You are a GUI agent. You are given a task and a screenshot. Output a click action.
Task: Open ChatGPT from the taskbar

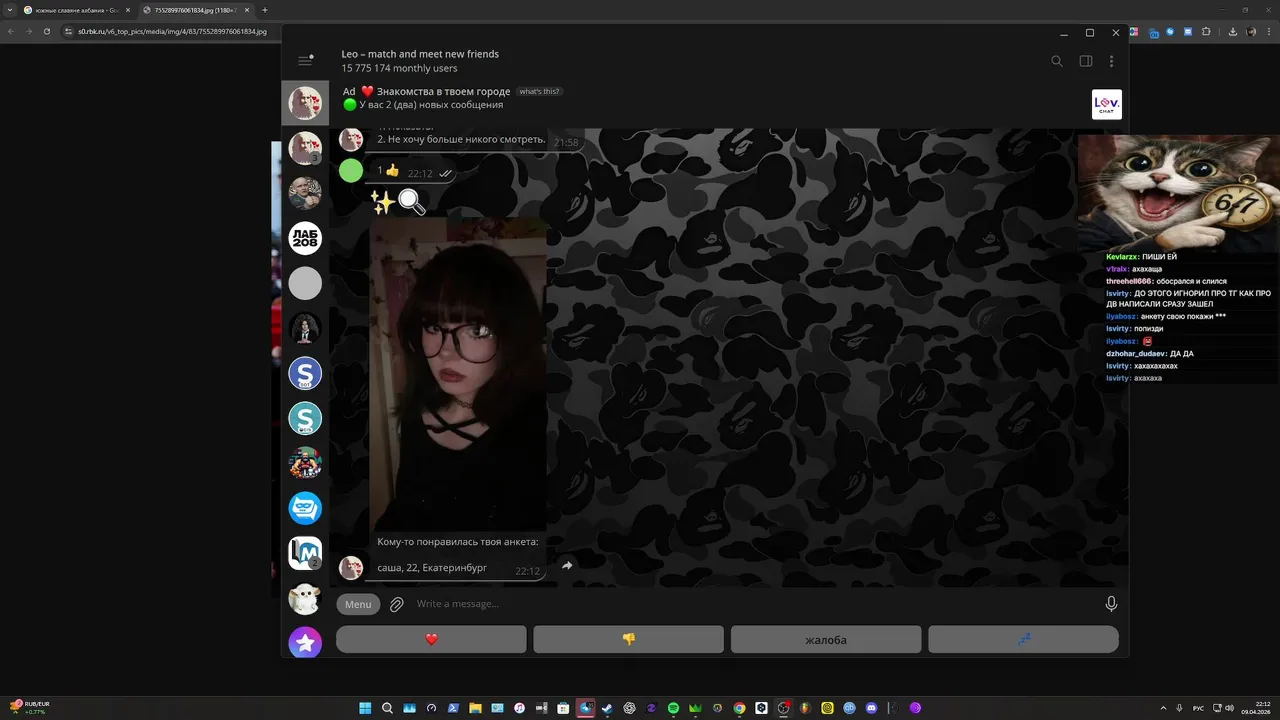click(x=629, y=708)
